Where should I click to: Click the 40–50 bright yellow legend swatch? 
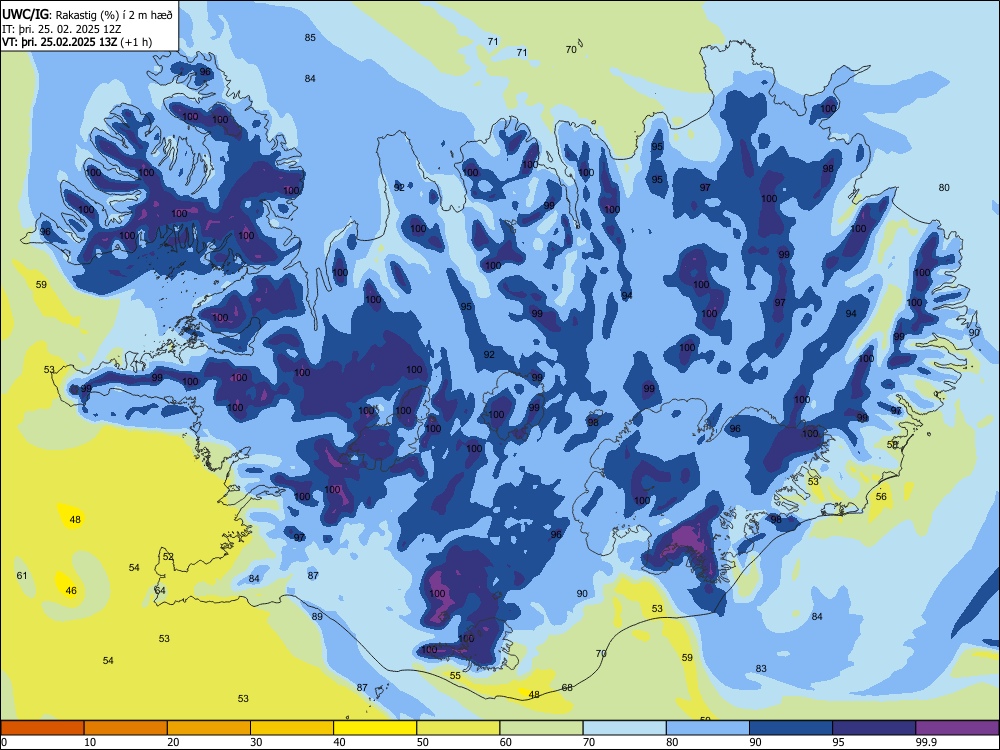coord(375,728)
